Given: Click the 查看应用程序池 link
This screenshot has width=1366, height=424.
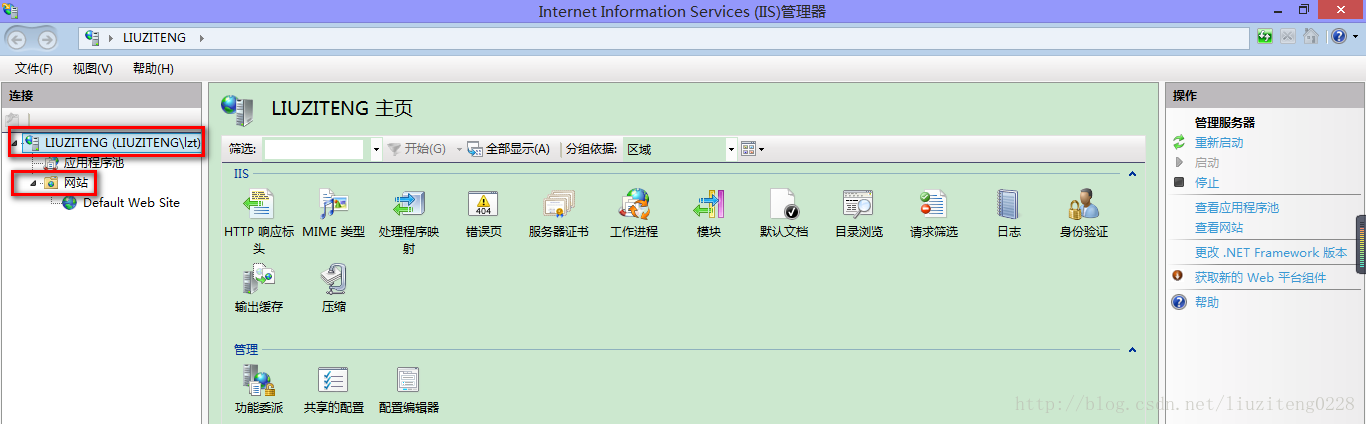Looking at the screenshot, I should [x=1237, y=208].
